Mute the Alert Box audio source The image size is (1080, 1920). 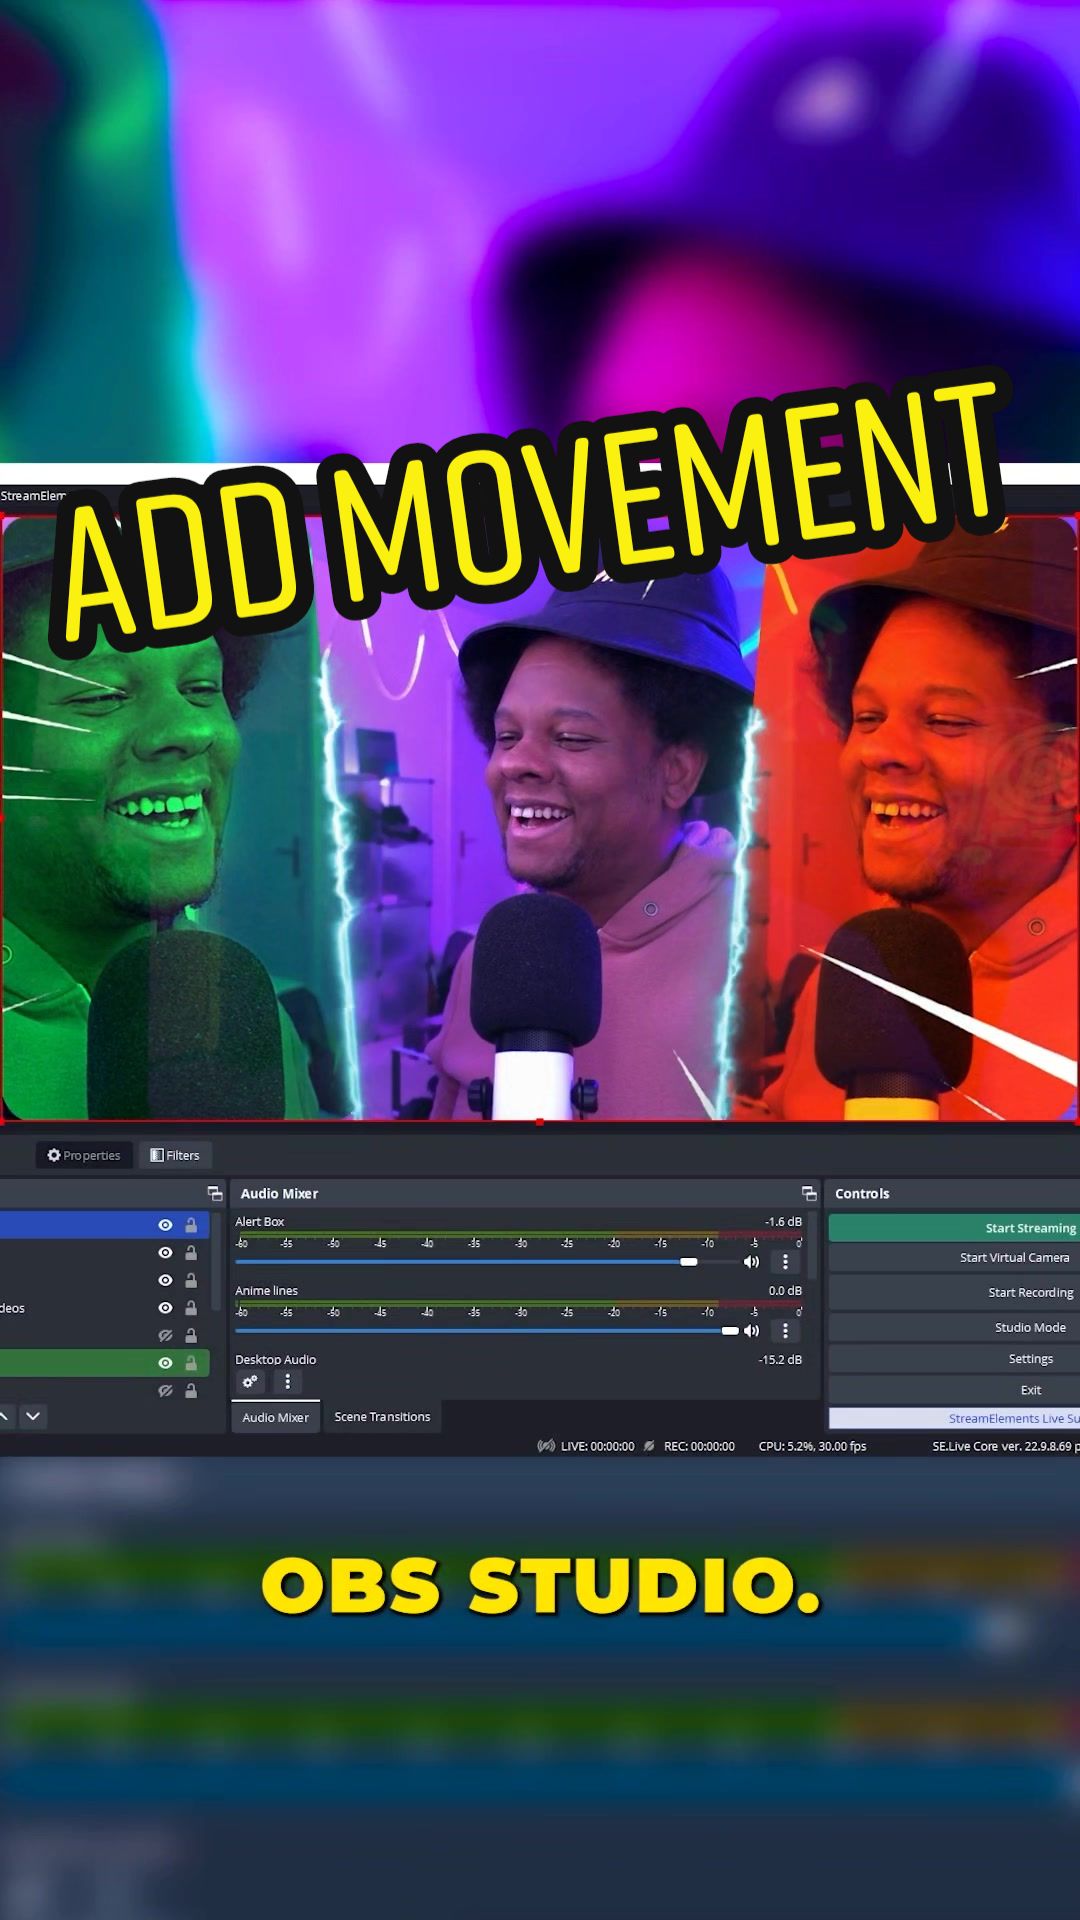(751, 1262)
